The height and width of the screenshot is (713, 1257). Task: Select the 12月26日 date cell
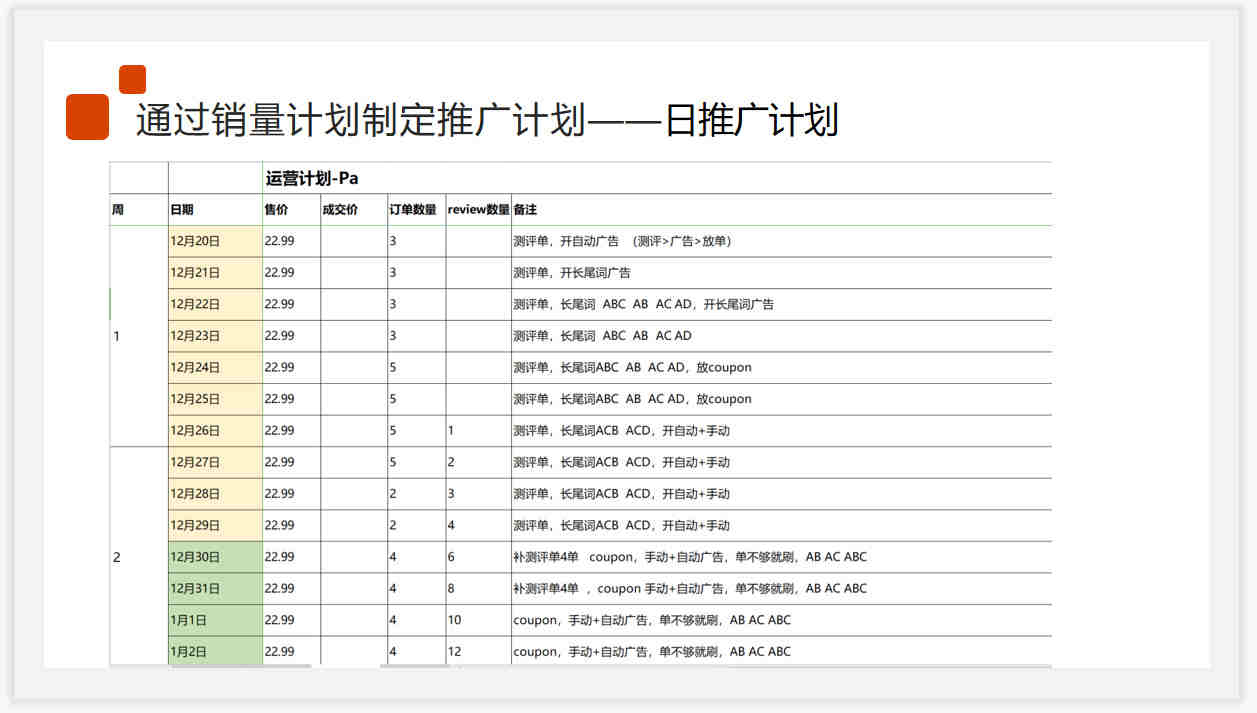pyautogui.click(x=215, y=431)
